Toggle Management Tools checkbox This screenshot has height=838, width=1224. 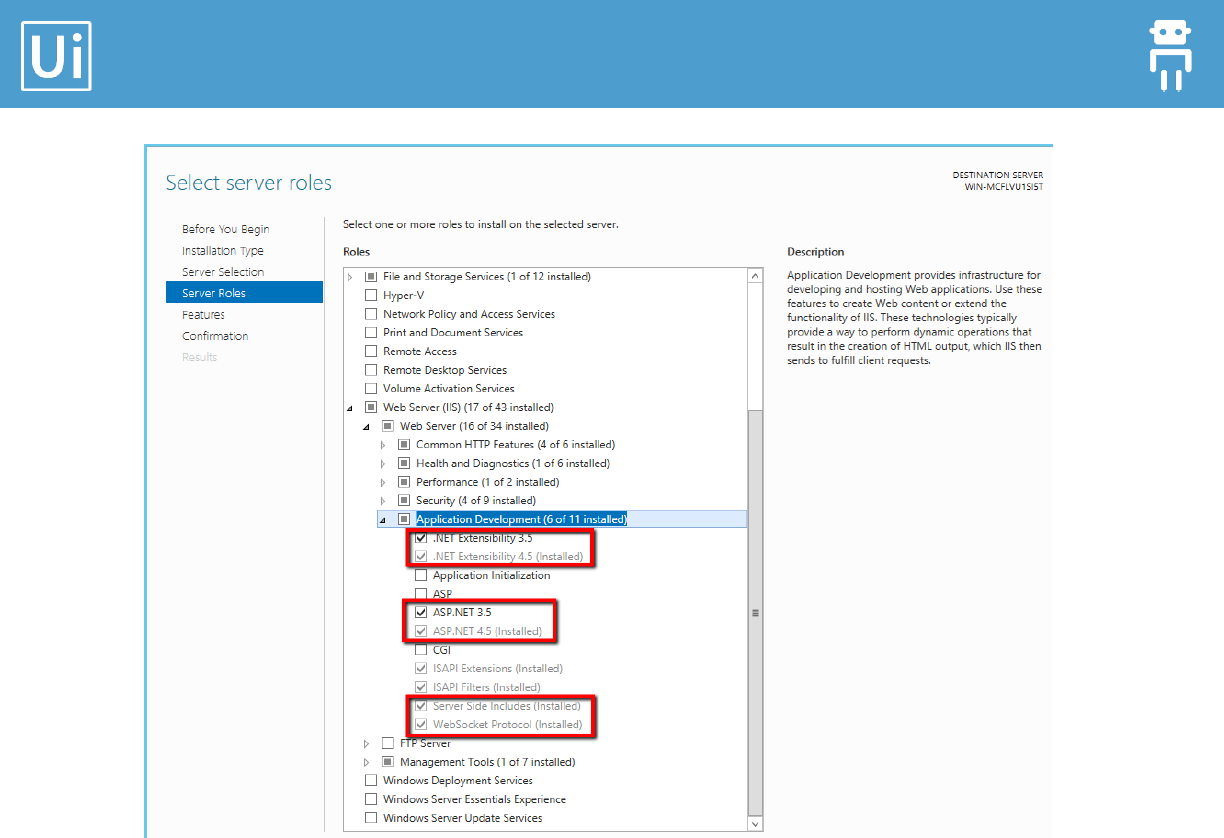pyautogui.click(x=388, y=762)
